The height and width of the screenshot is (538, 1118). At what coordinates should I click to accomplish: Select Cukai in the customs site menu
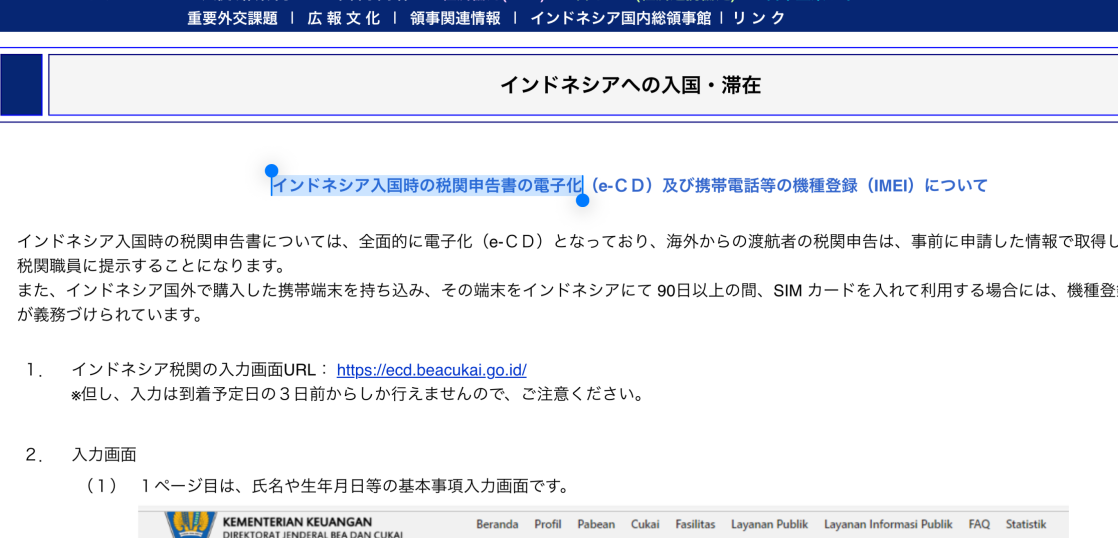[645, 524]
